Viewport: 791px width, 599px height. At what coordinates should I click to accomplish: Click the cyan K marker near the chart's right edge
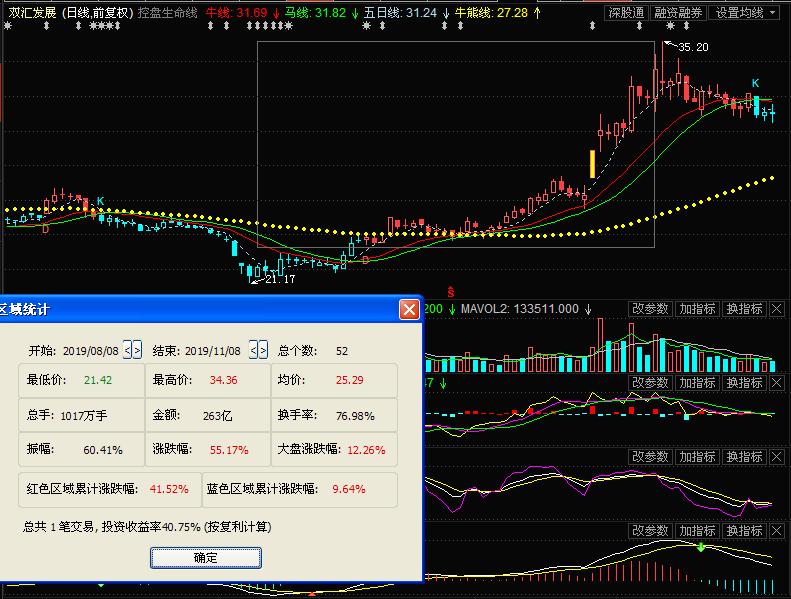point(755,83)
